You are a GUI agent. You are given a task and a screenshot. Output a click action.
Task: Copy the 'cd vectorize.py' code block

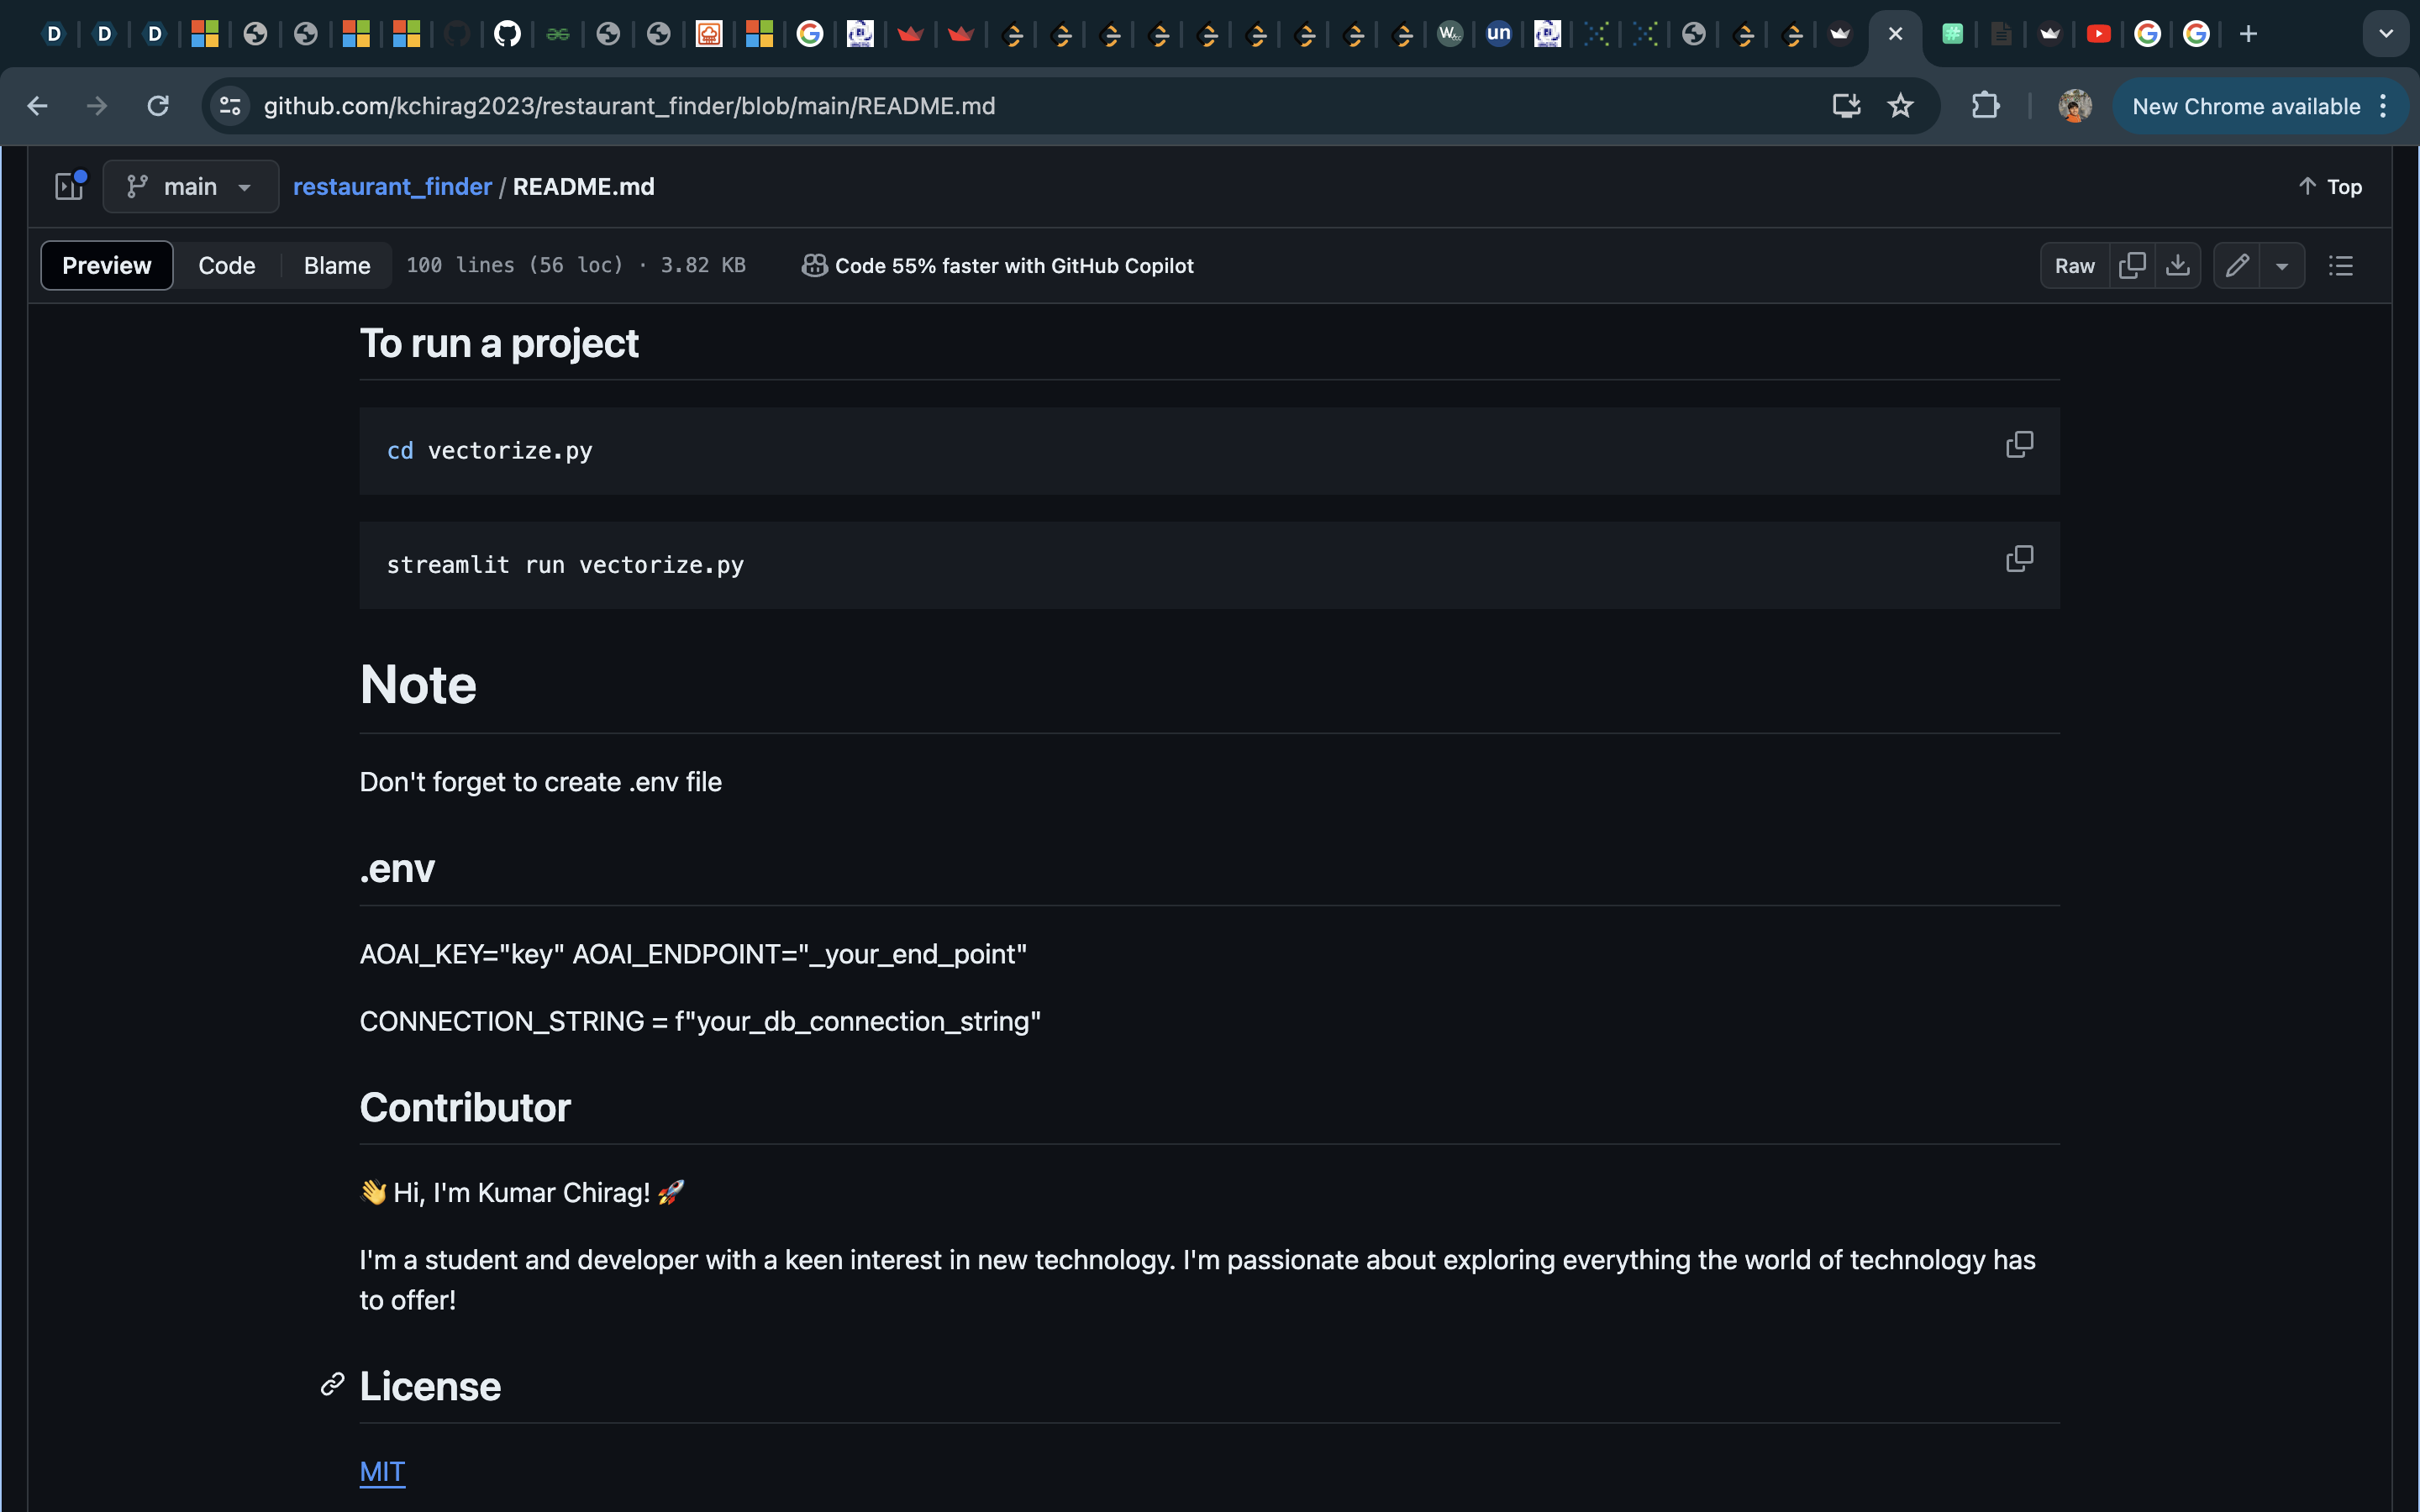pyautogui.click(x=2019, y=444)
